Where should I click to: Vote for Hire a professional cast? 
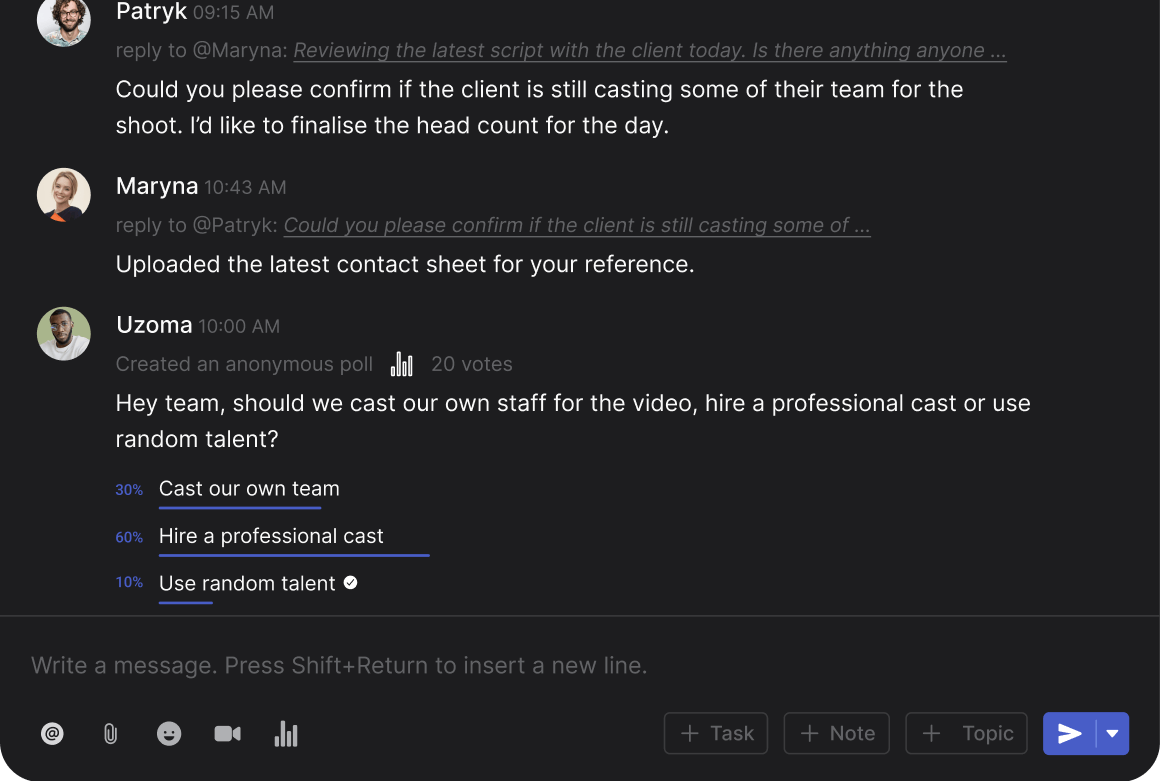point(271,536)
